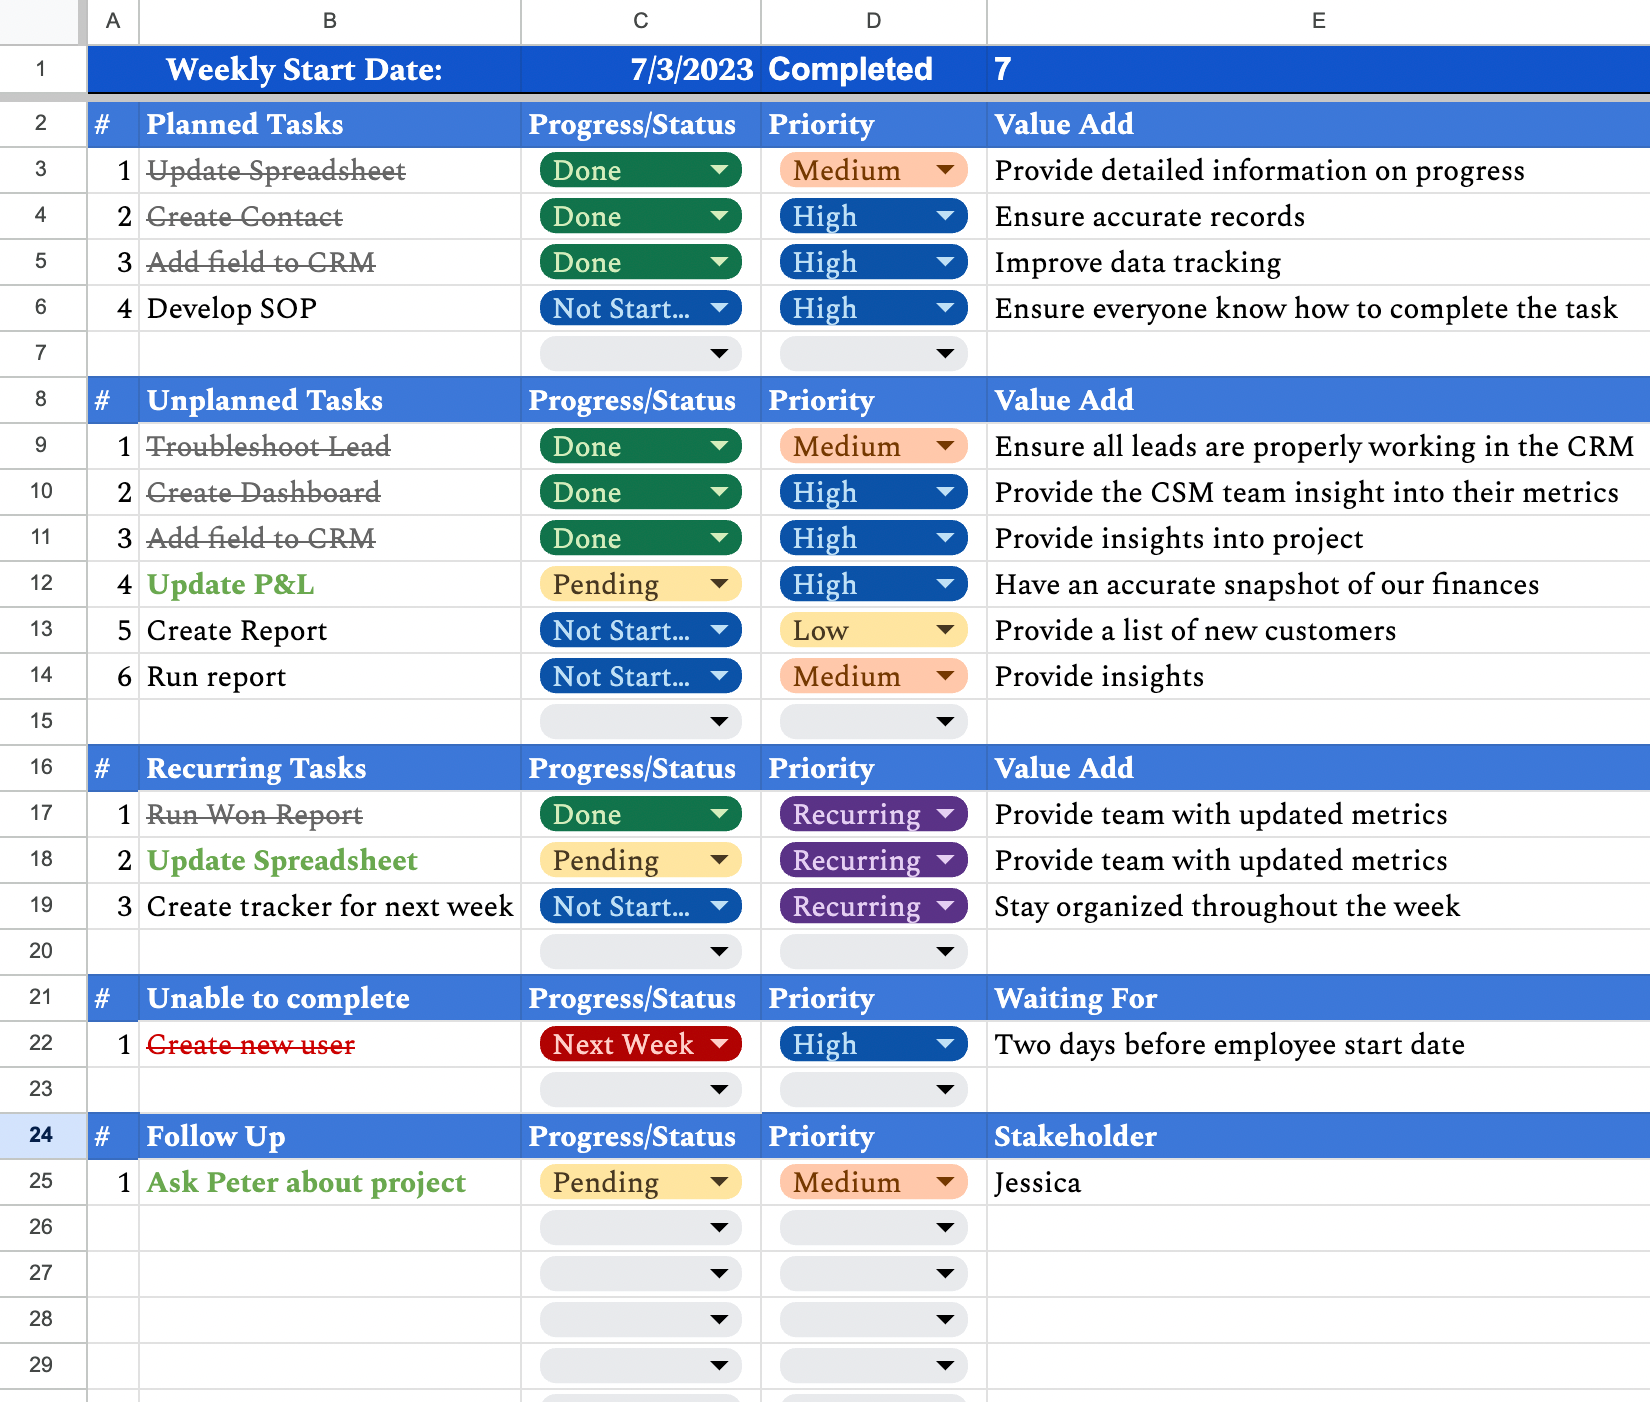Open status dropdown for Update Spreadsheet planned task
The height and width of the screenshot is (1402, 1650).
(718, 170)
